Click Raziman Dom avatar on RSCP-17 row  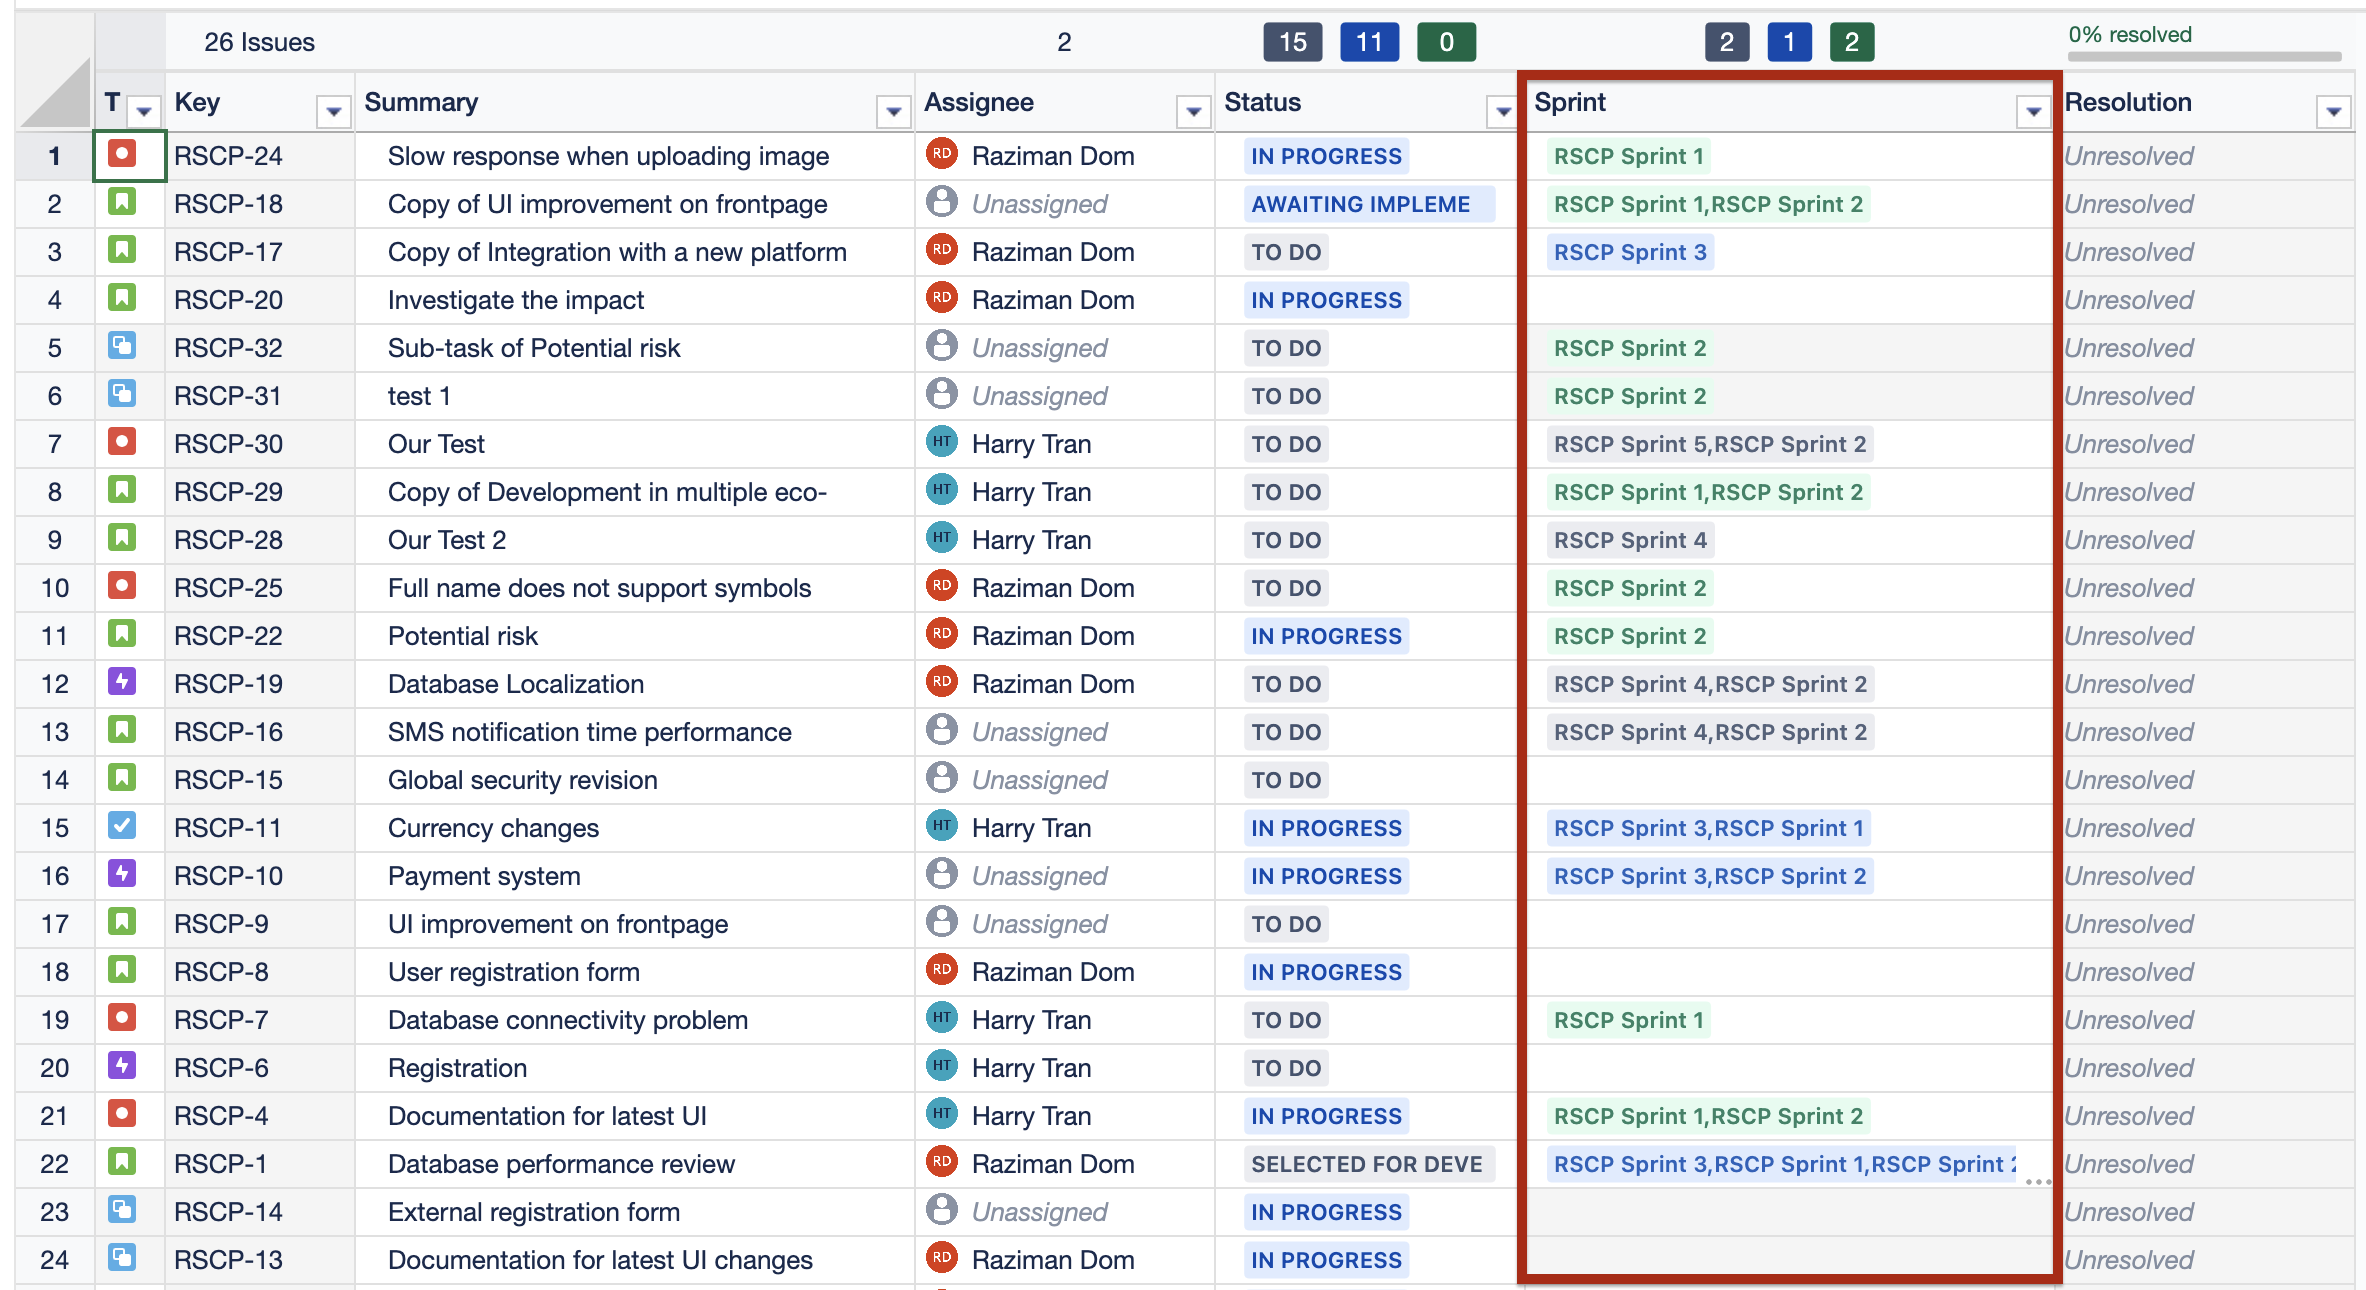click(x=941, y=250)
